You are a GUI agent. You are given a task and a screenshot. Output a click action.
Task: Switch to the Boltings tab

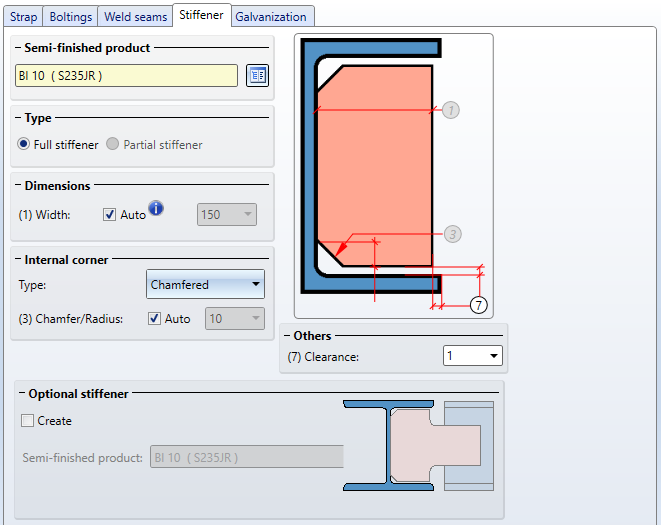(x=70, y=17)
